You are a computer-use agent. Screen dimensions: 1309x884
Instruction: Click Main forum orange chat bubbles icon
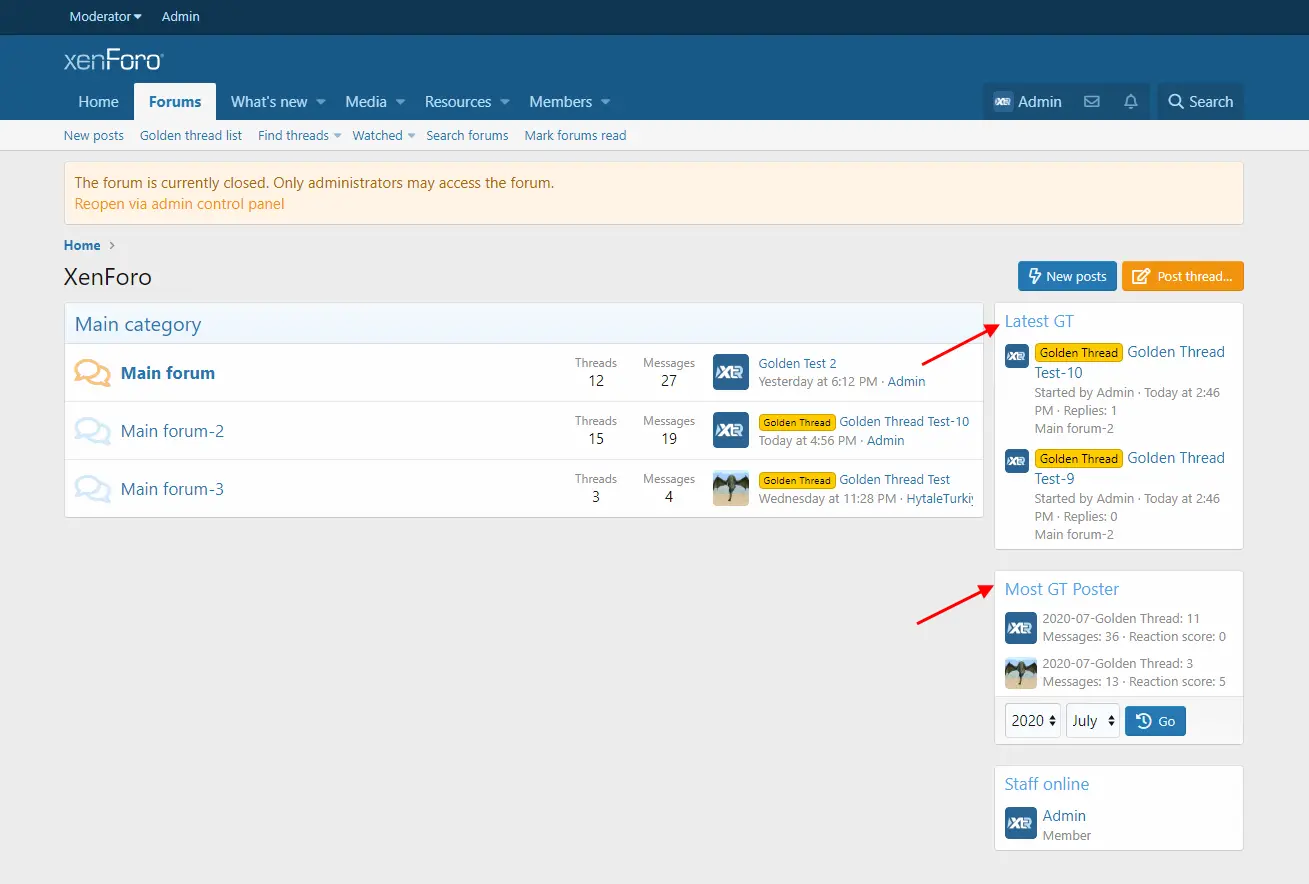tap(93, 373)
